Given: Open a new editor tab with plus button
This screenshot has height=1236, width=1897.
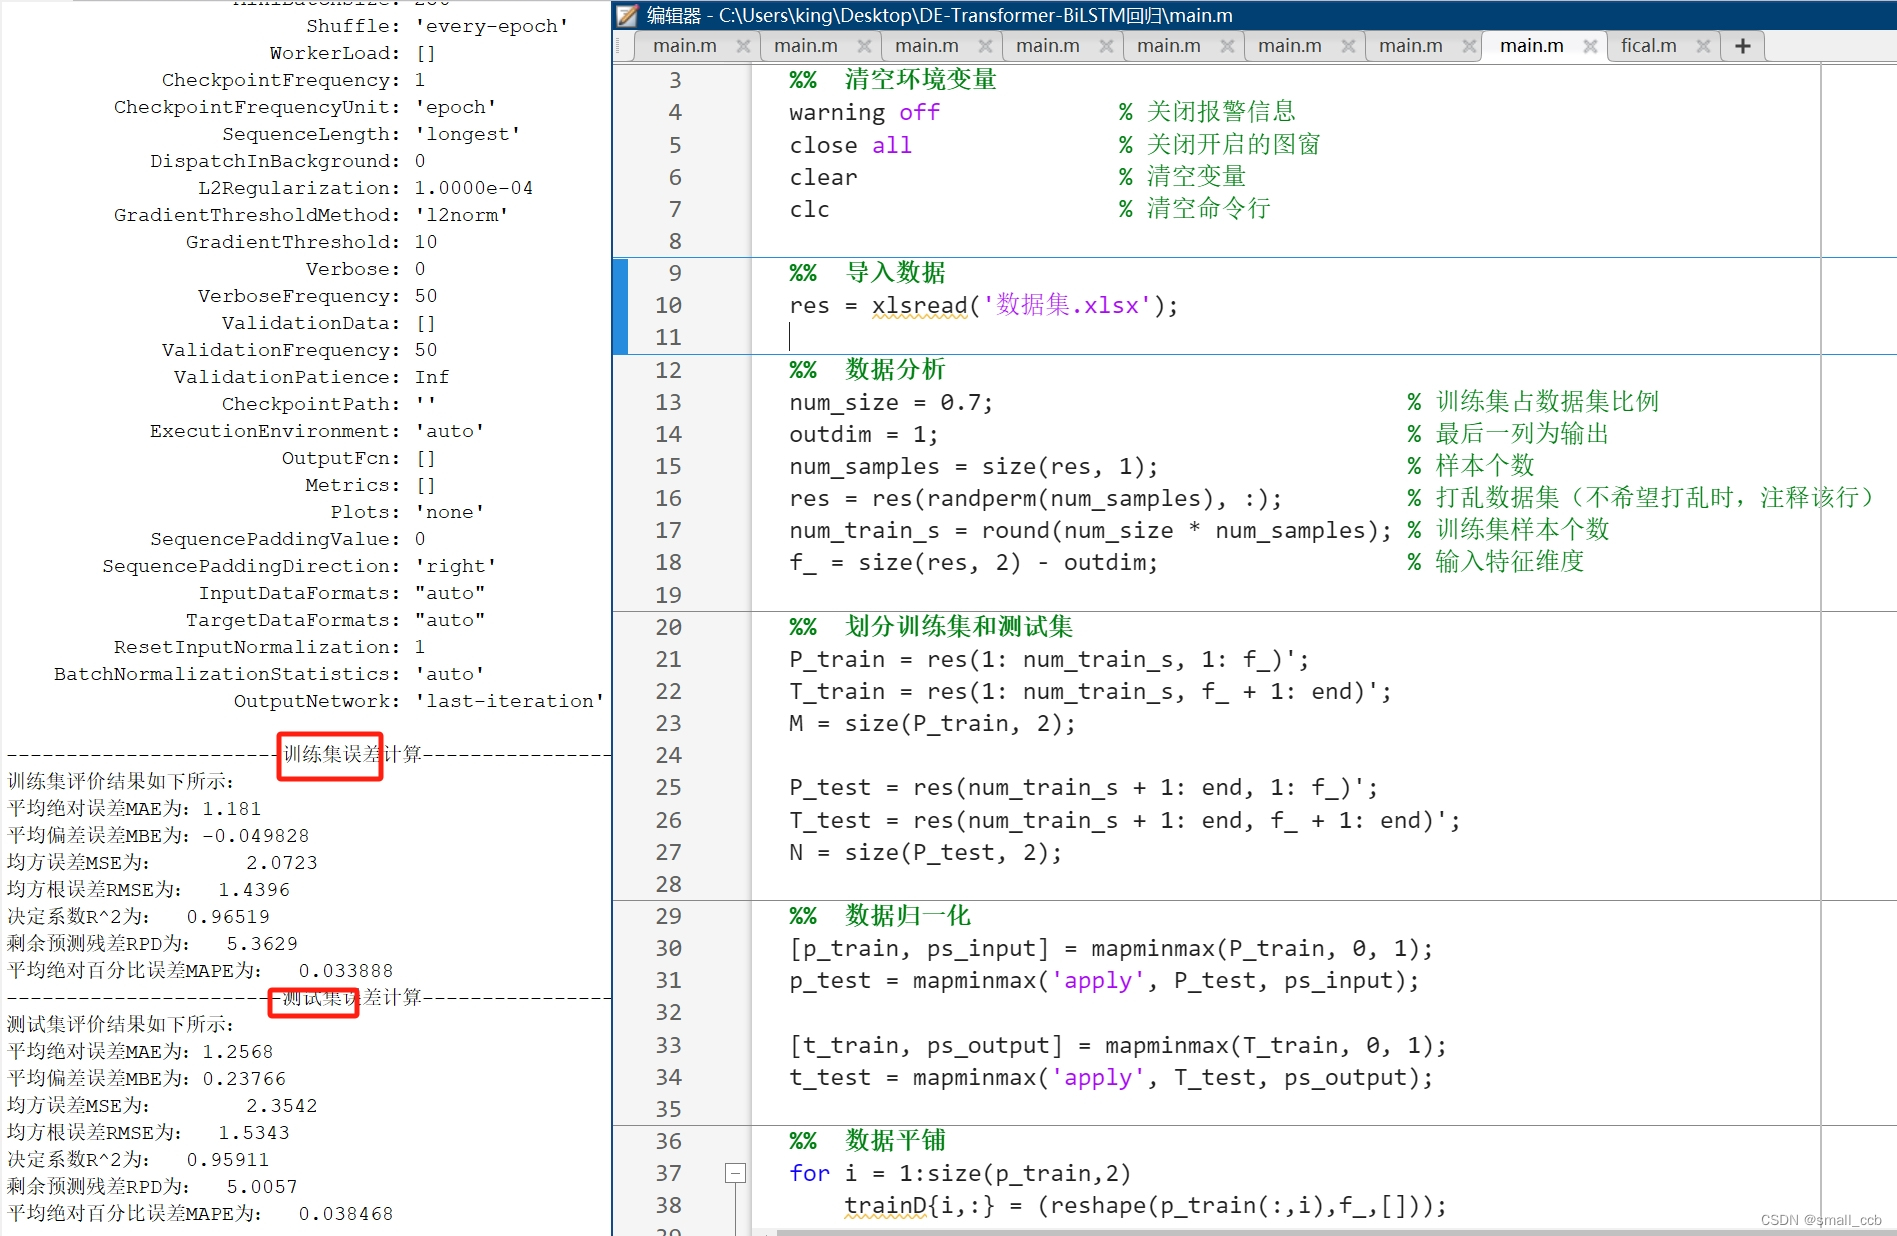Looking at the screenshot, I should (x=1742, y=46).
